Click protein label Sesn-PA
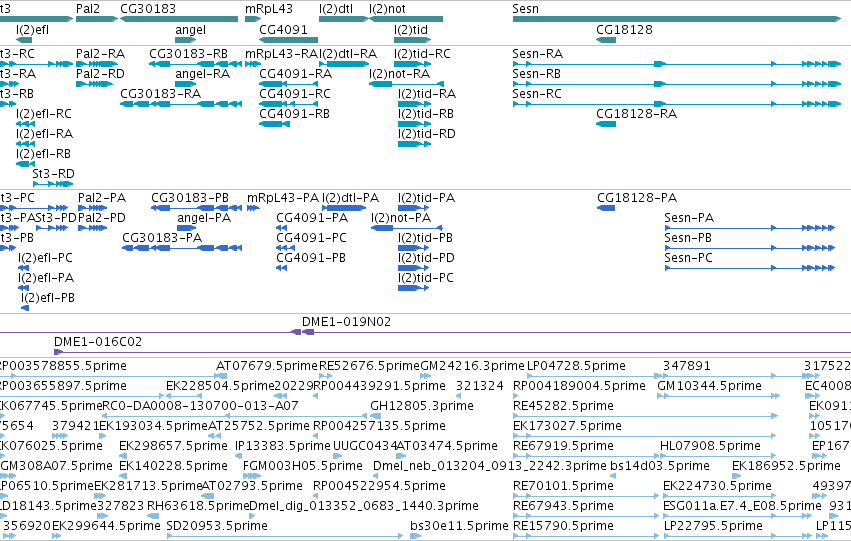The image size is (851, 541). pyautogui.click(x=689, y=218)
